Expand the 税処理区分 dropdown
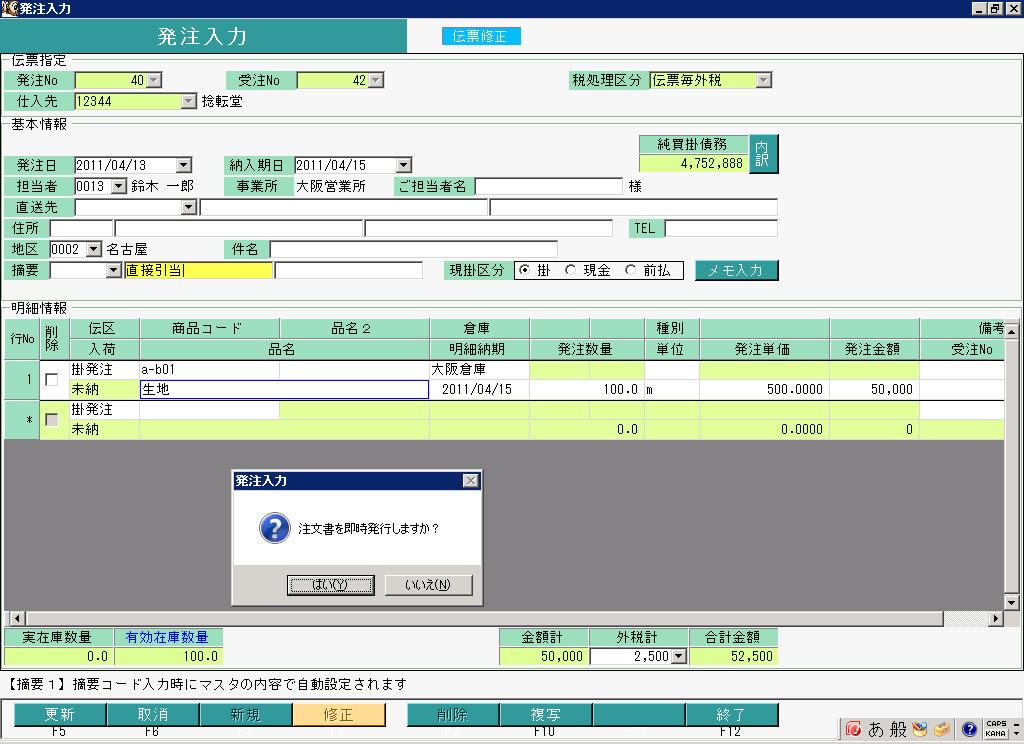 click(x=763, y=80)
